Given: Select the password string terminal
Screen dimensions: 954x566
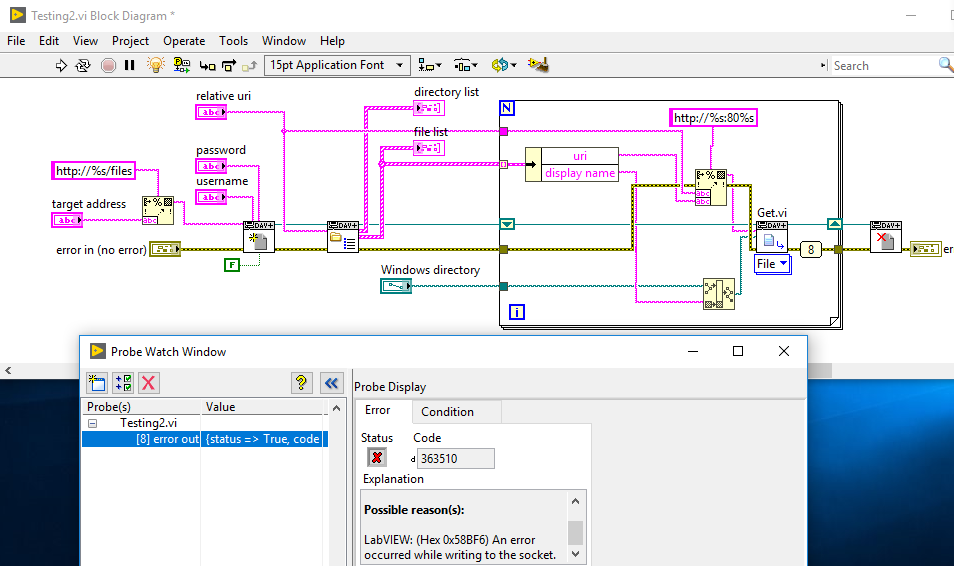Looking at the screenshot, I should click(211, 166).
